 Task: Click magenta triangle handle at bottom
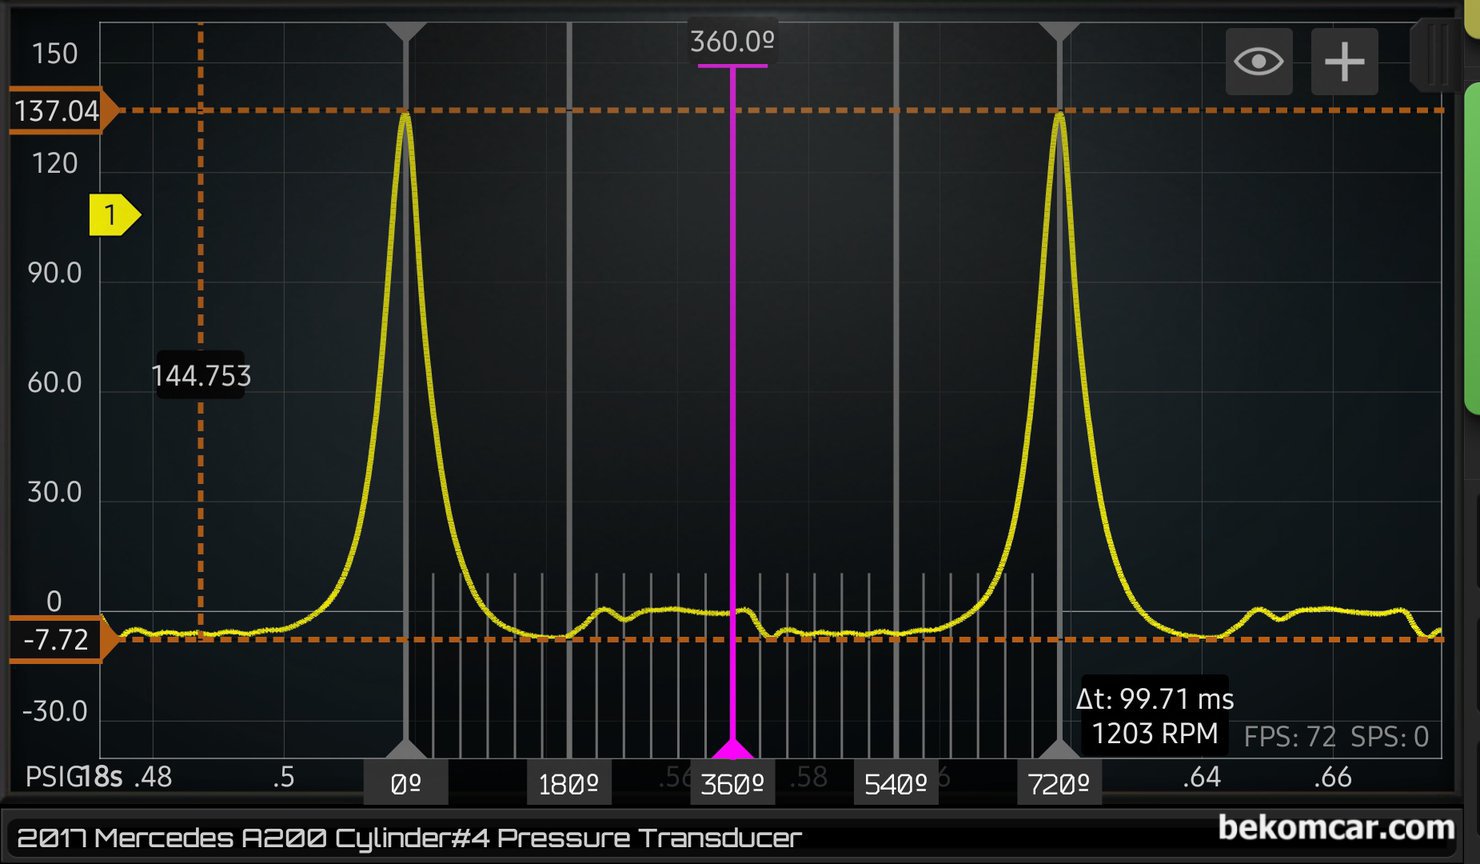click(x=732, y=750)
